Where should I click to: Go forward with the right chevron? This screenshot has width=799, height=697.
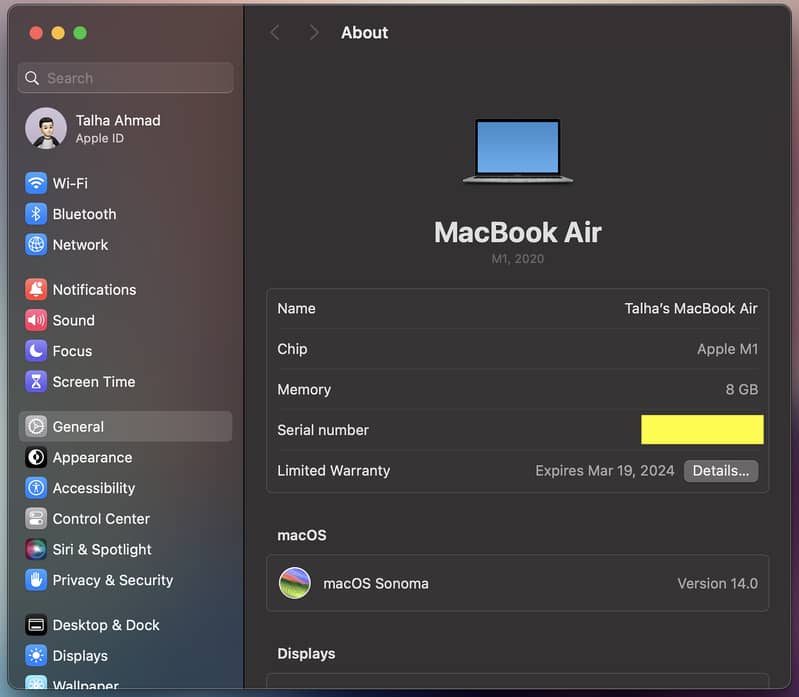pyautogui.click(x=314, y=33)
